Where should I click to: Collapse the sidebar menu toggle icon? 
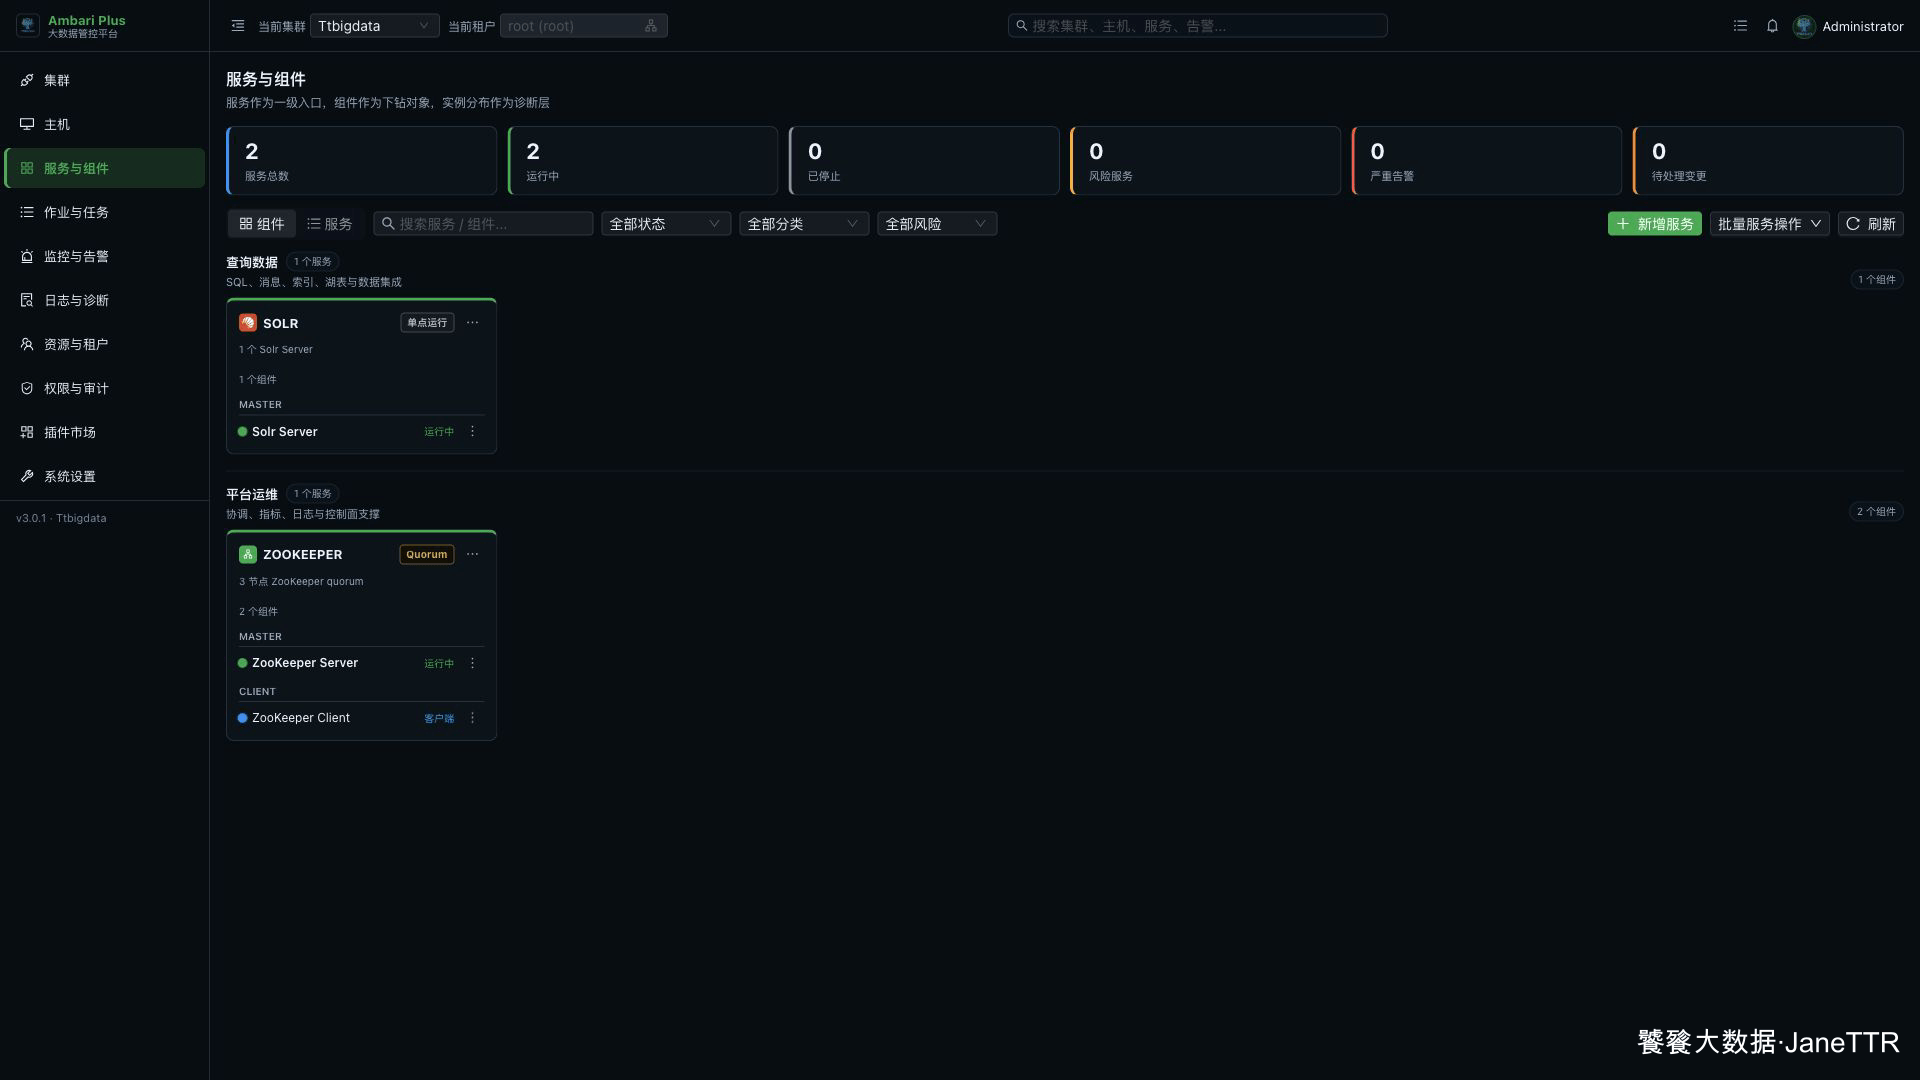237,26
